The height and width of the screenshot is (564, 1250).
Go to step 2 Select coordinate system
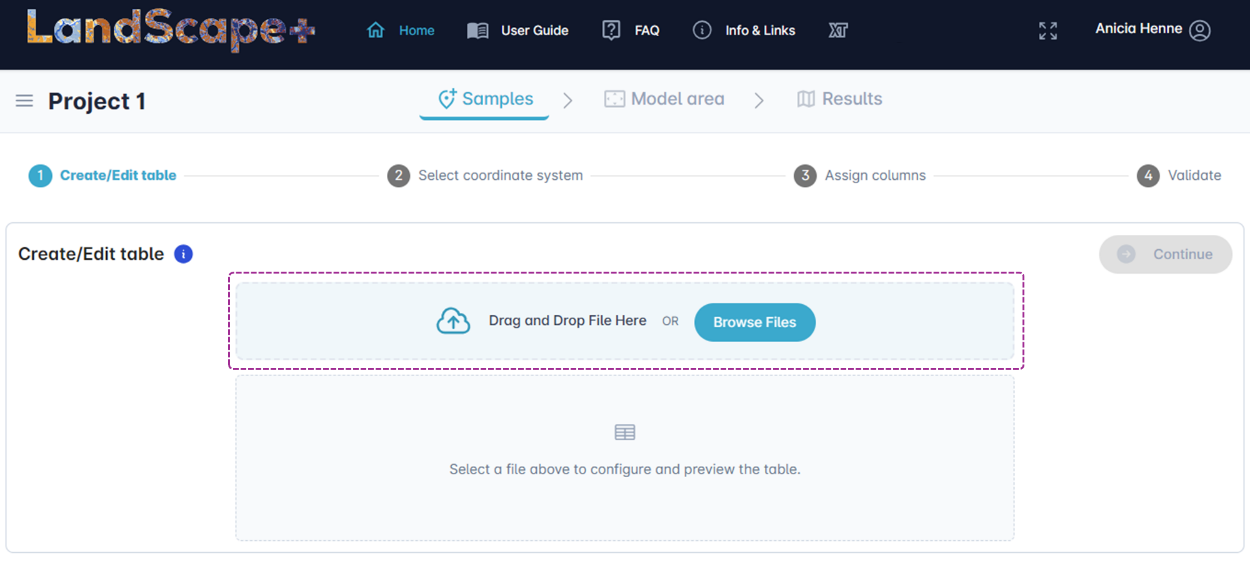(x=486, y=176)
